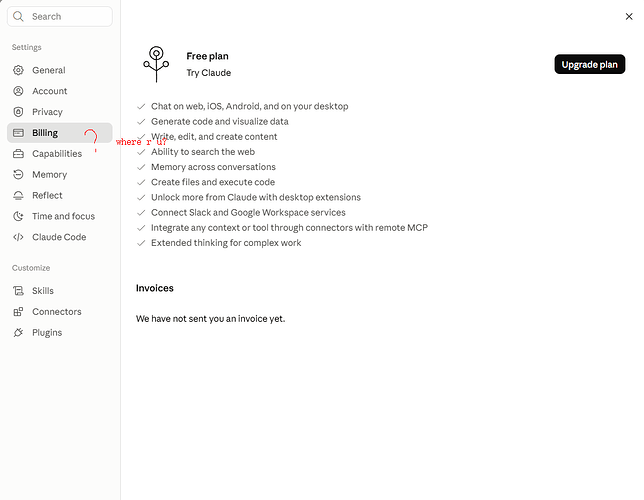
Task: Click the Skills scroll icon
Action: [18, 291]
